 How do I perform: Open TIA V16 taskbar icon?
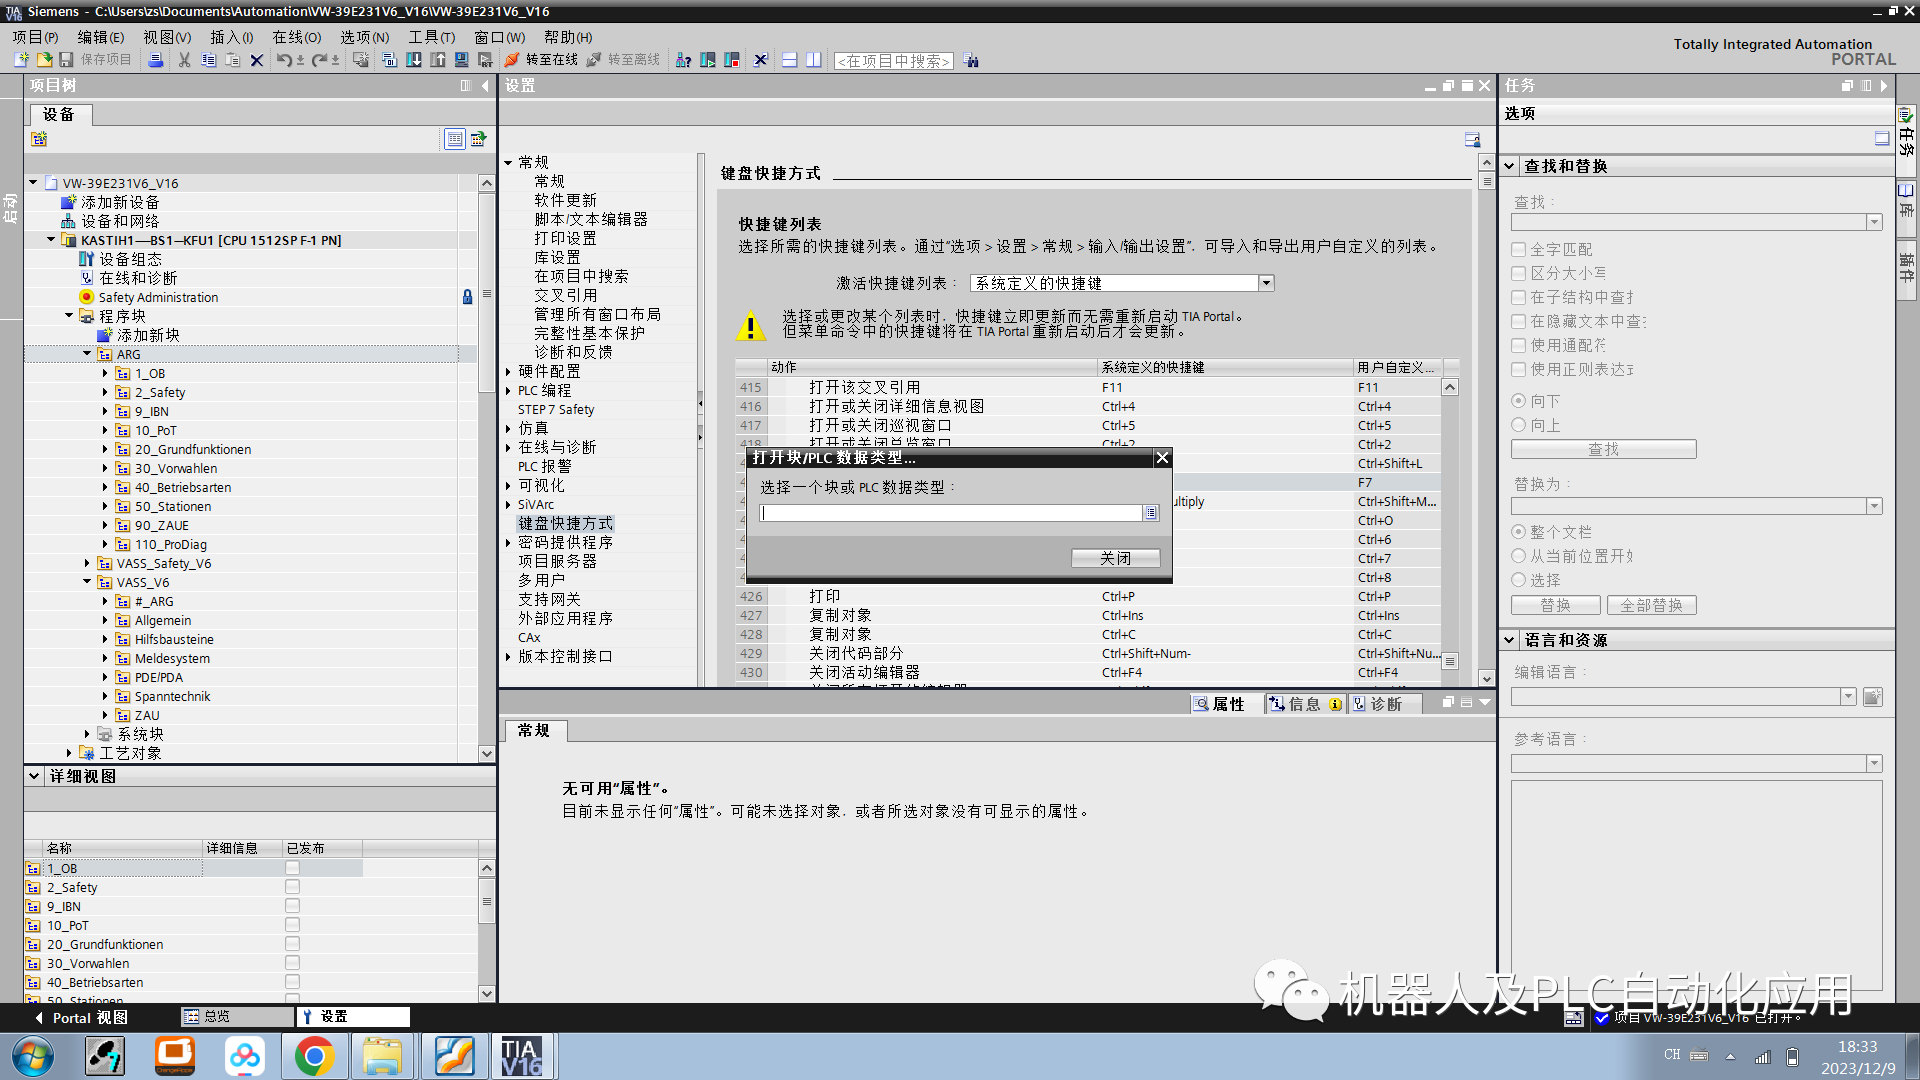[521, 1056]
